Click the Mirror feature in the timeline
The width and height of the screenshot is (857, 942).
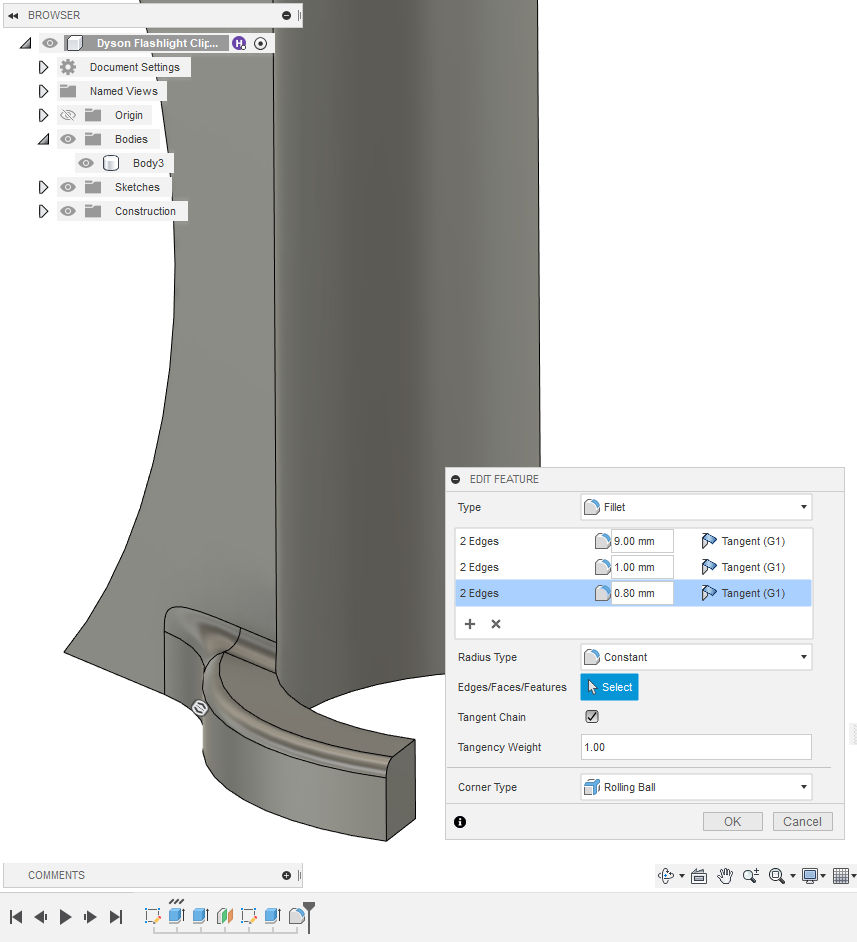pyautogui.click(x=222, y=915)
